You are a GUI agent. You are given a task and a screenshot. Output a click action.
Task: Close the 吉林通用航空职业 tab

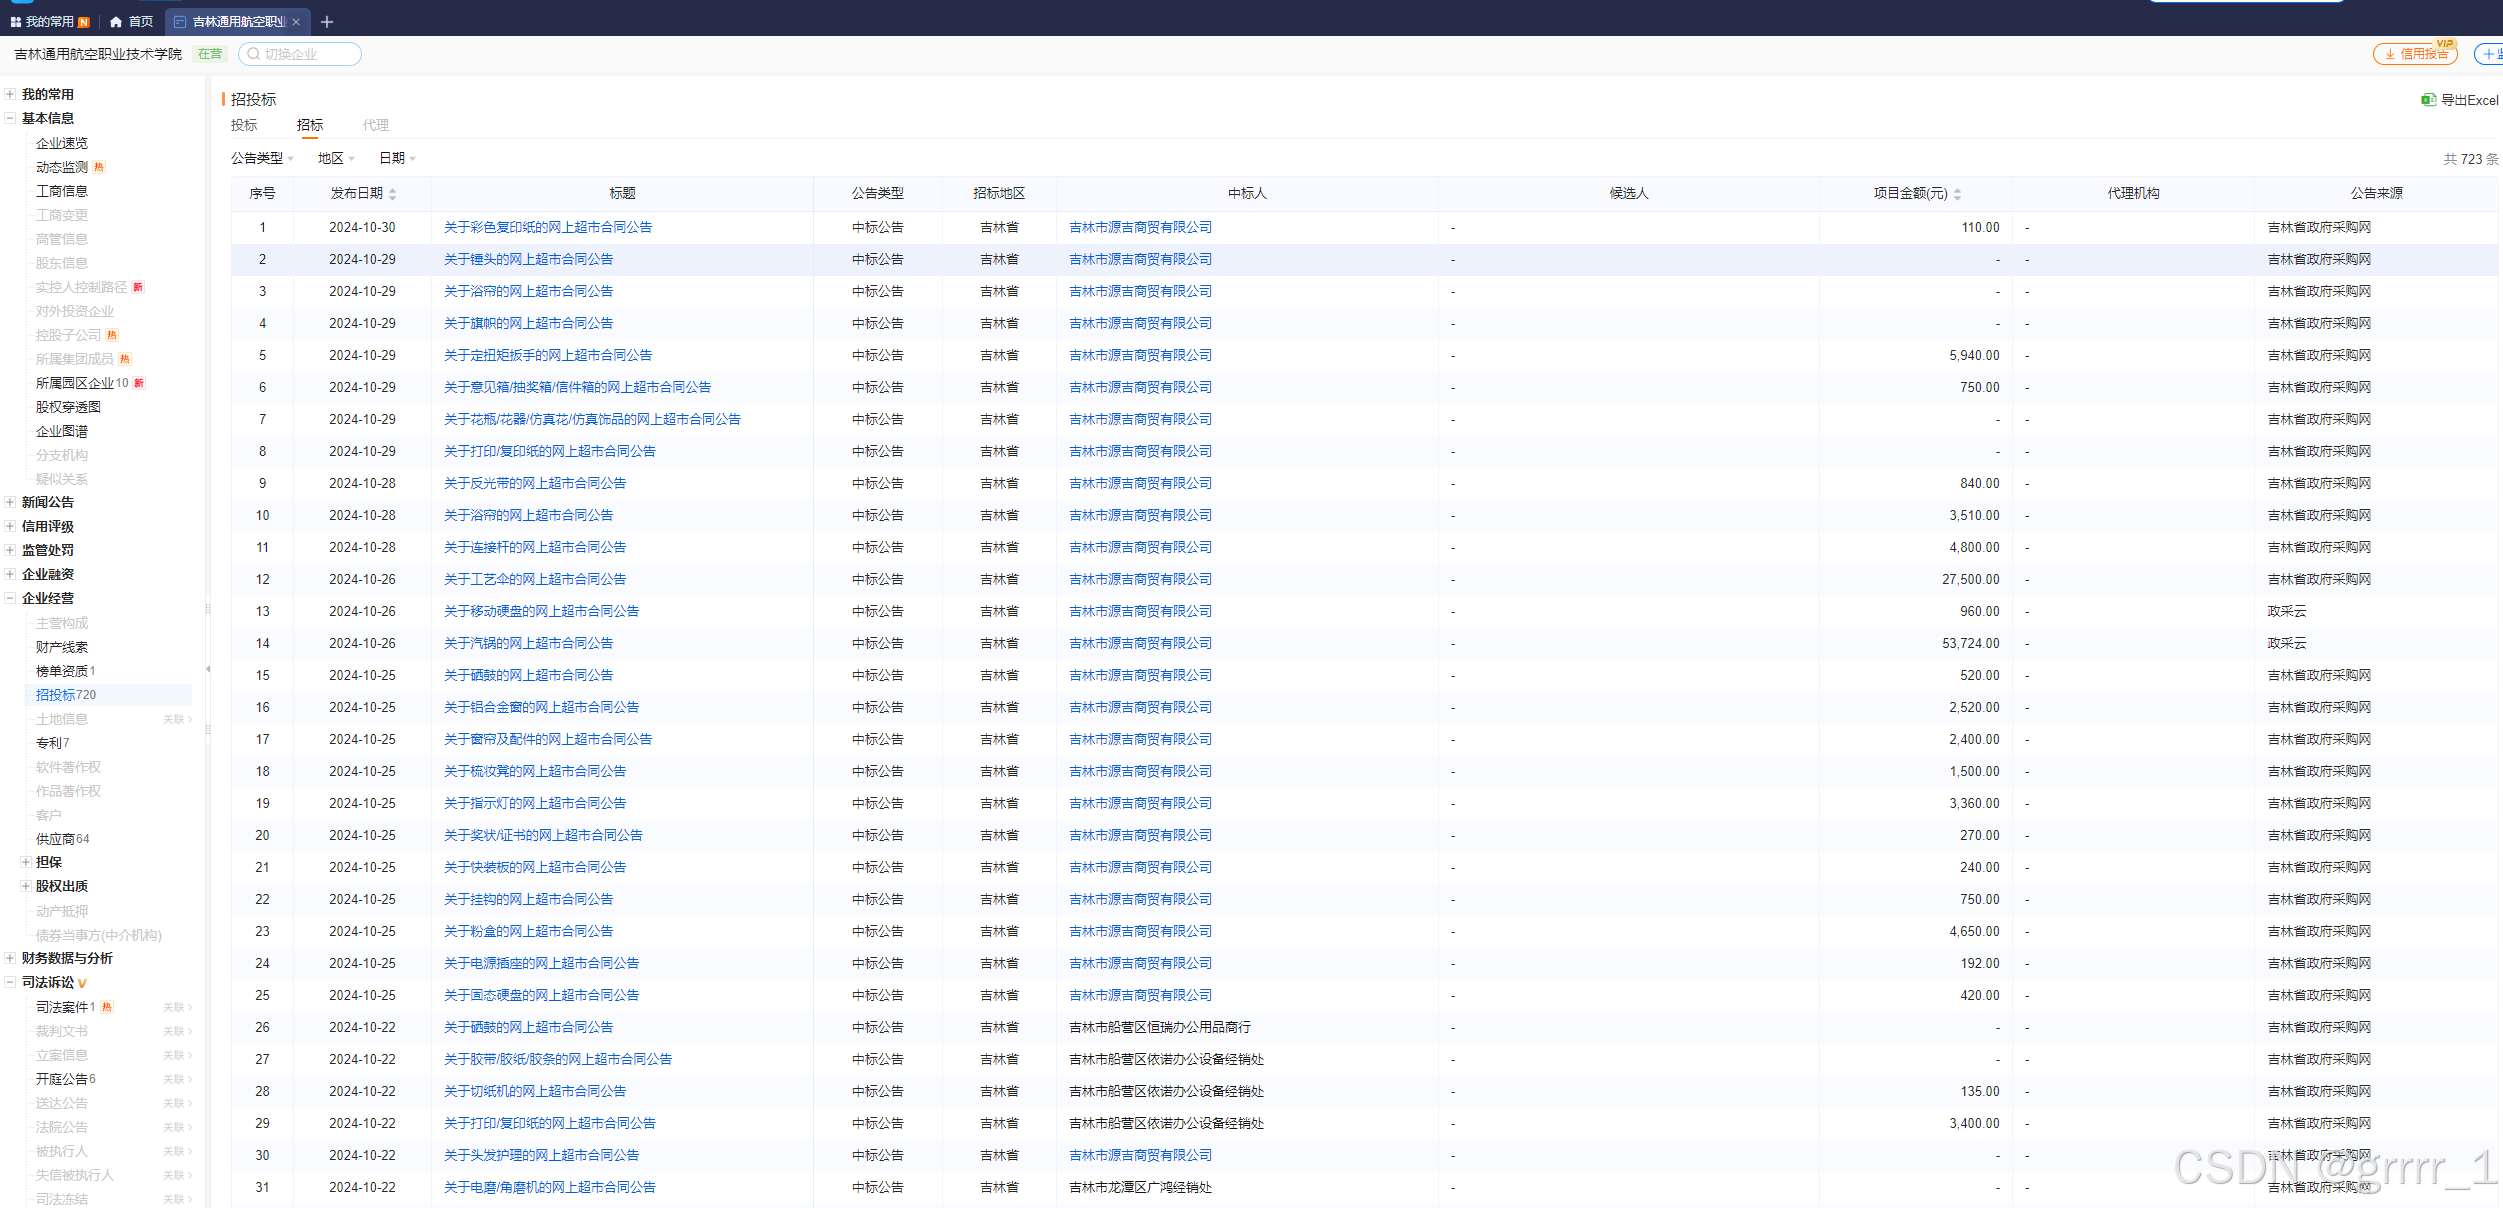296,22
